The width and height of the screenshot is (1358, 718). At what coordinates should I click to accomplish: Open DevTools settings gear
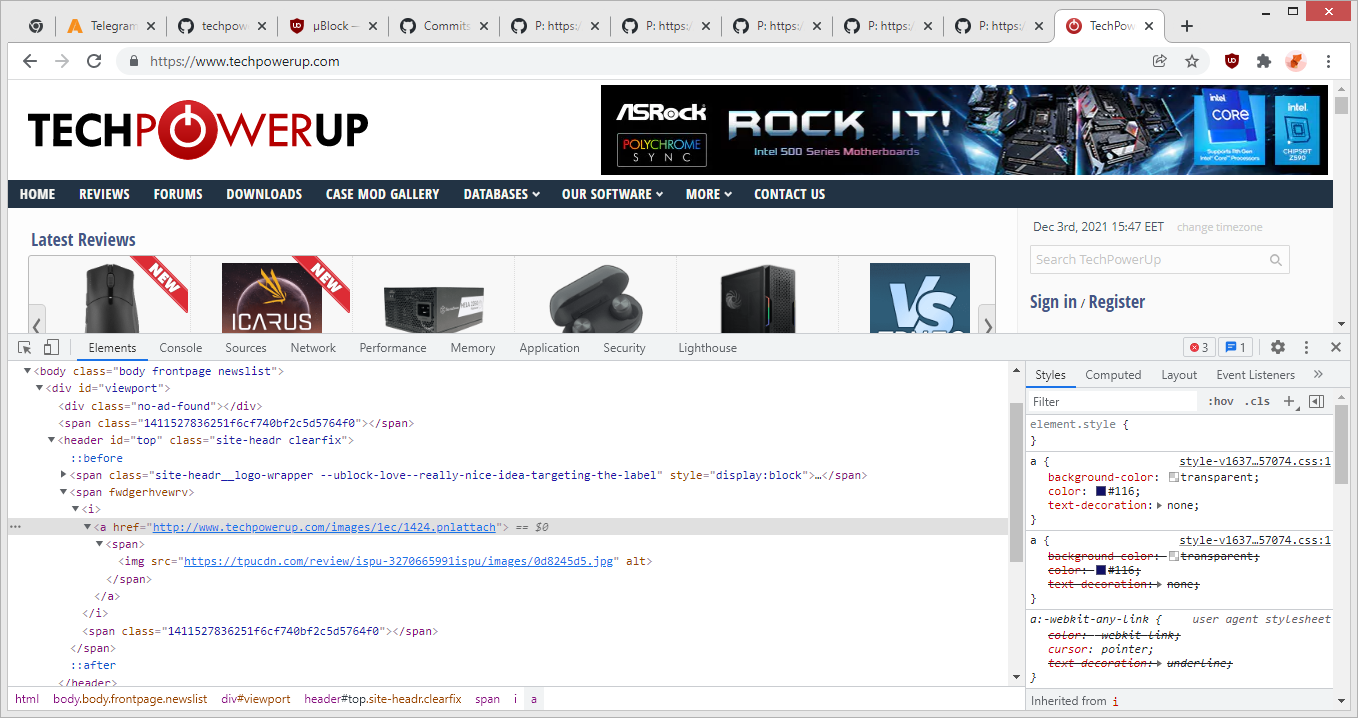click(1278, 347)
